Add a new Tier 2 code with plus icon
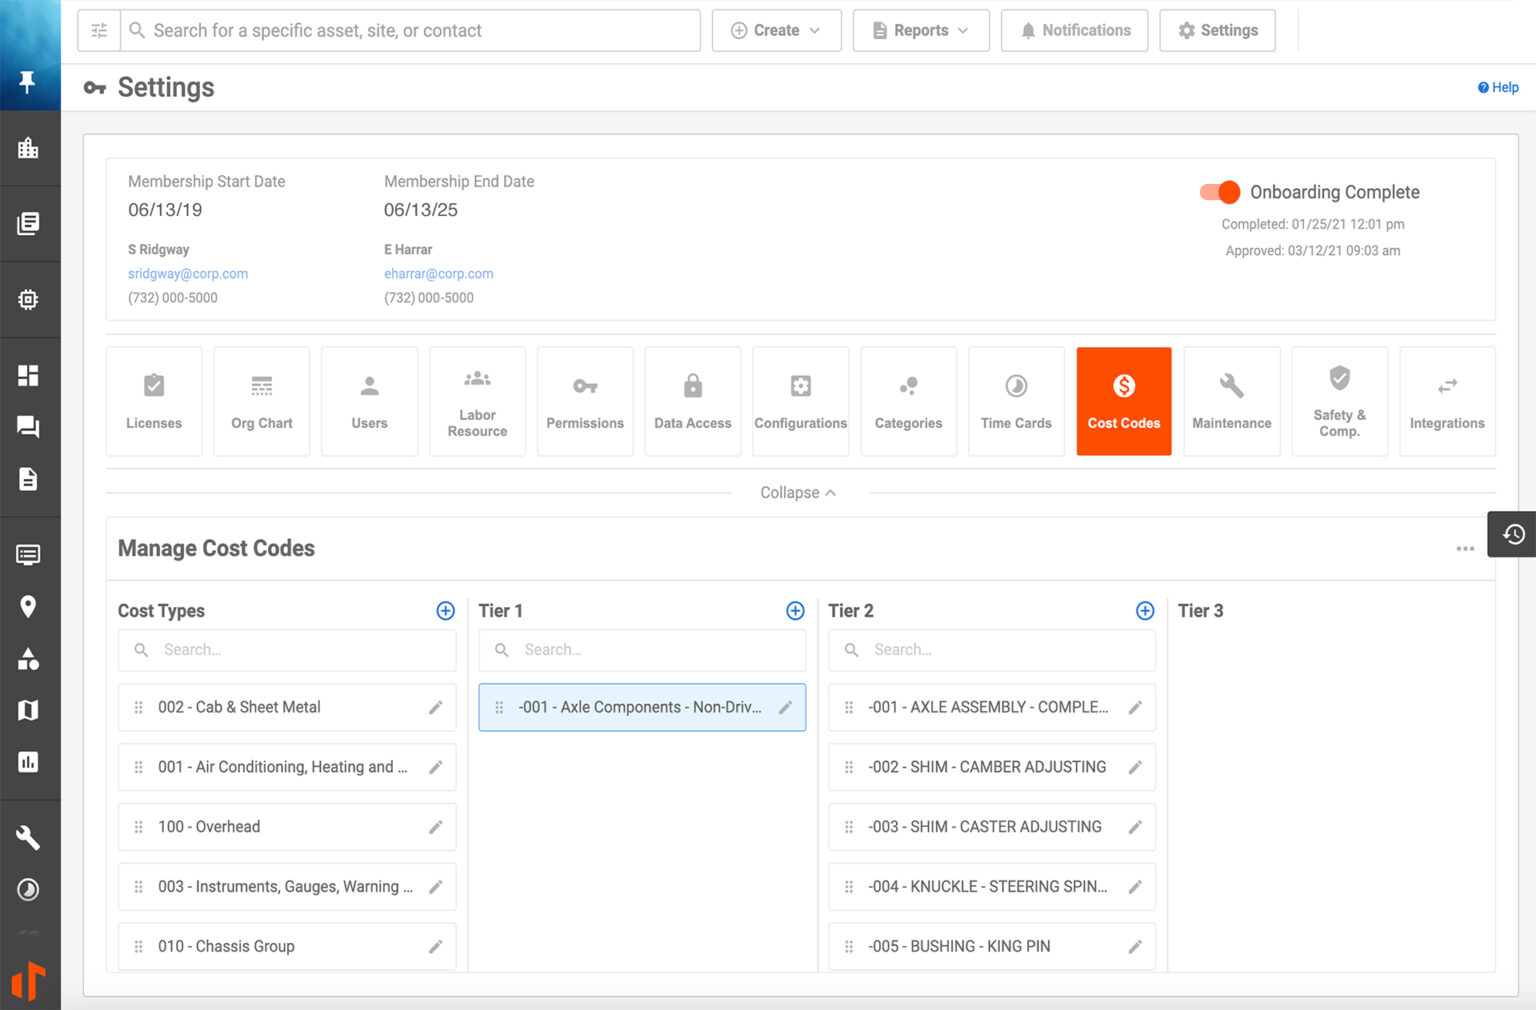 pos(1145,611)
